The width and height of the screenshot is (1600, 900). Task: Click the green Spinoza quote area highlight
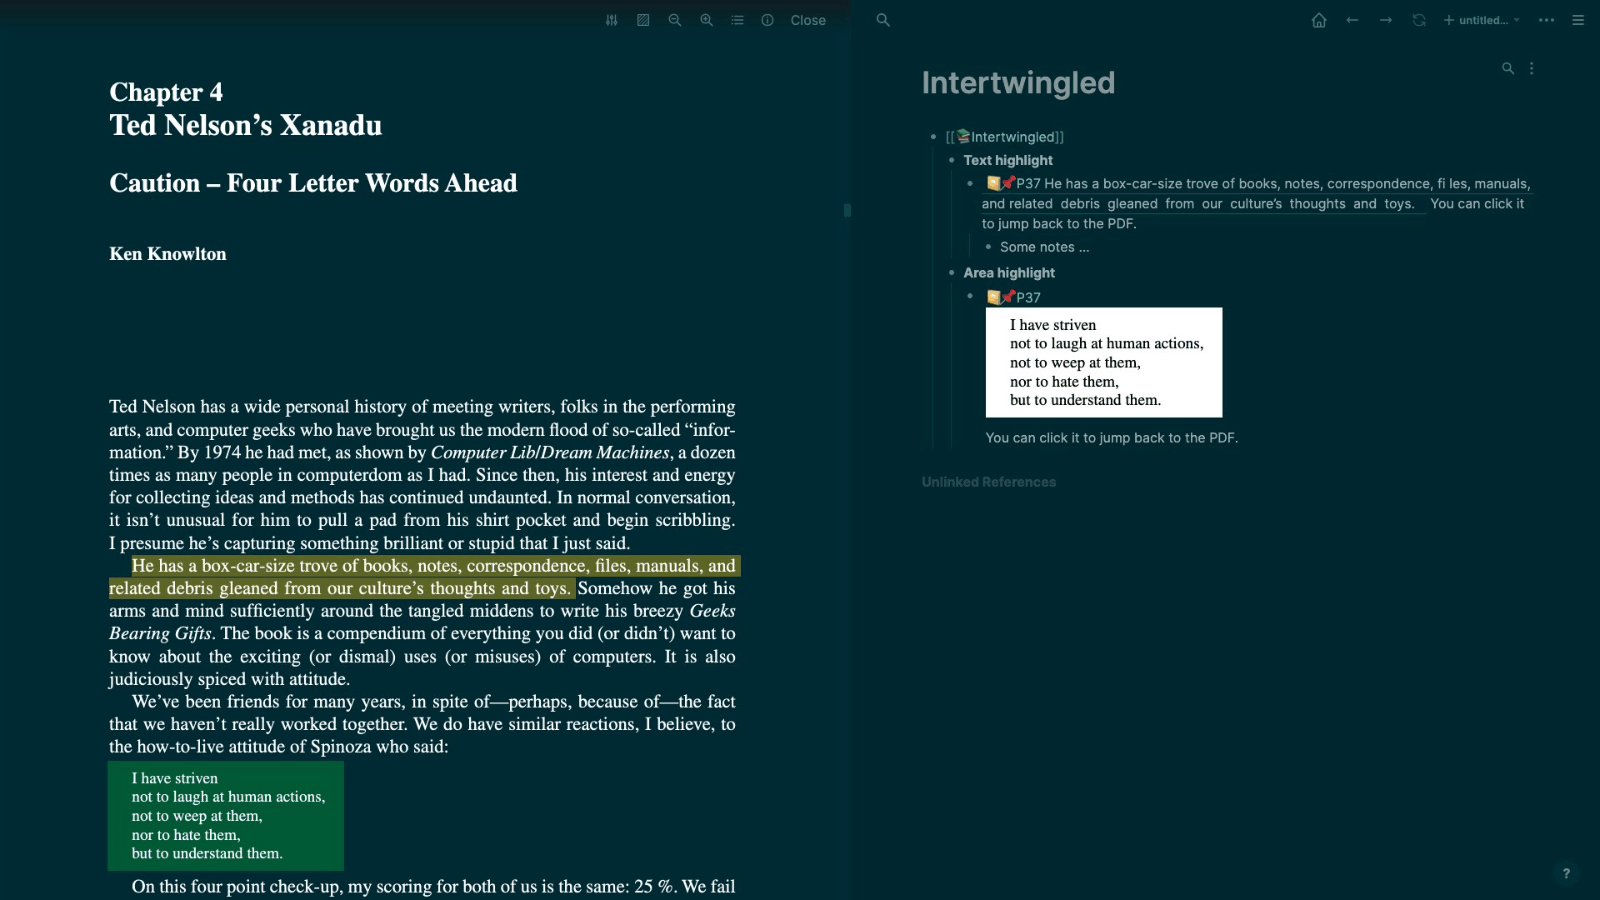tap(226, 816)
